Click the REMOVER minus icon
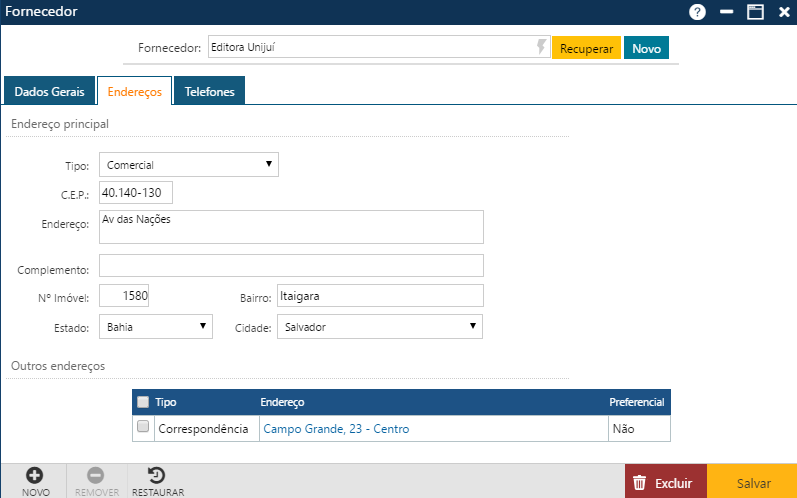 96,475
